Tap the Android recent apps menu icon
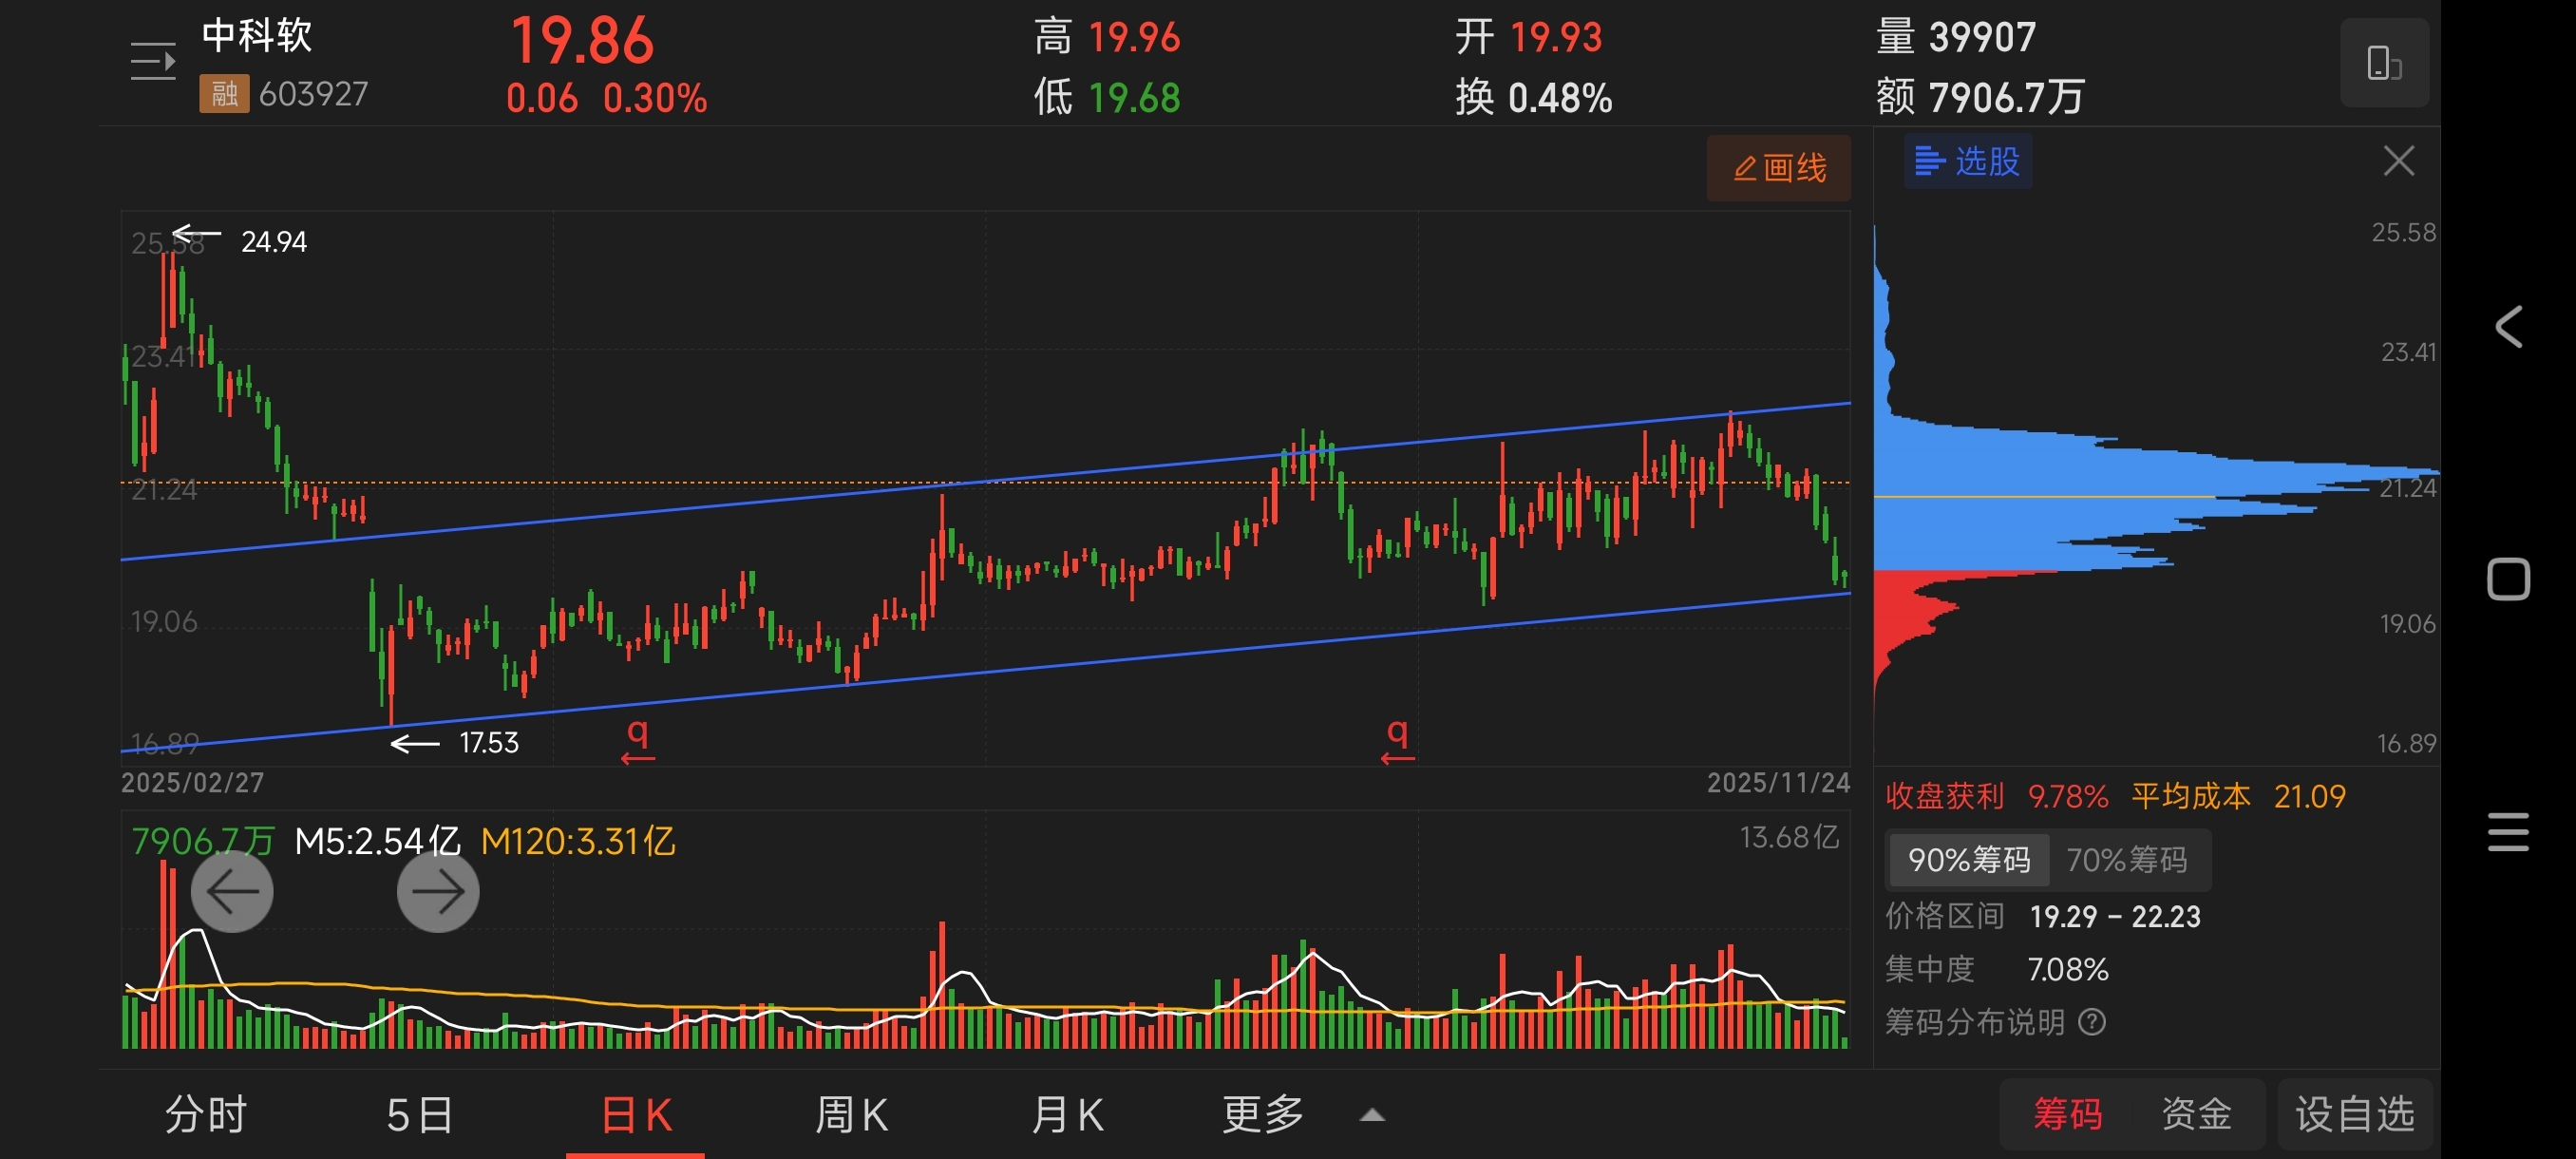 [x=2508, y=832]
